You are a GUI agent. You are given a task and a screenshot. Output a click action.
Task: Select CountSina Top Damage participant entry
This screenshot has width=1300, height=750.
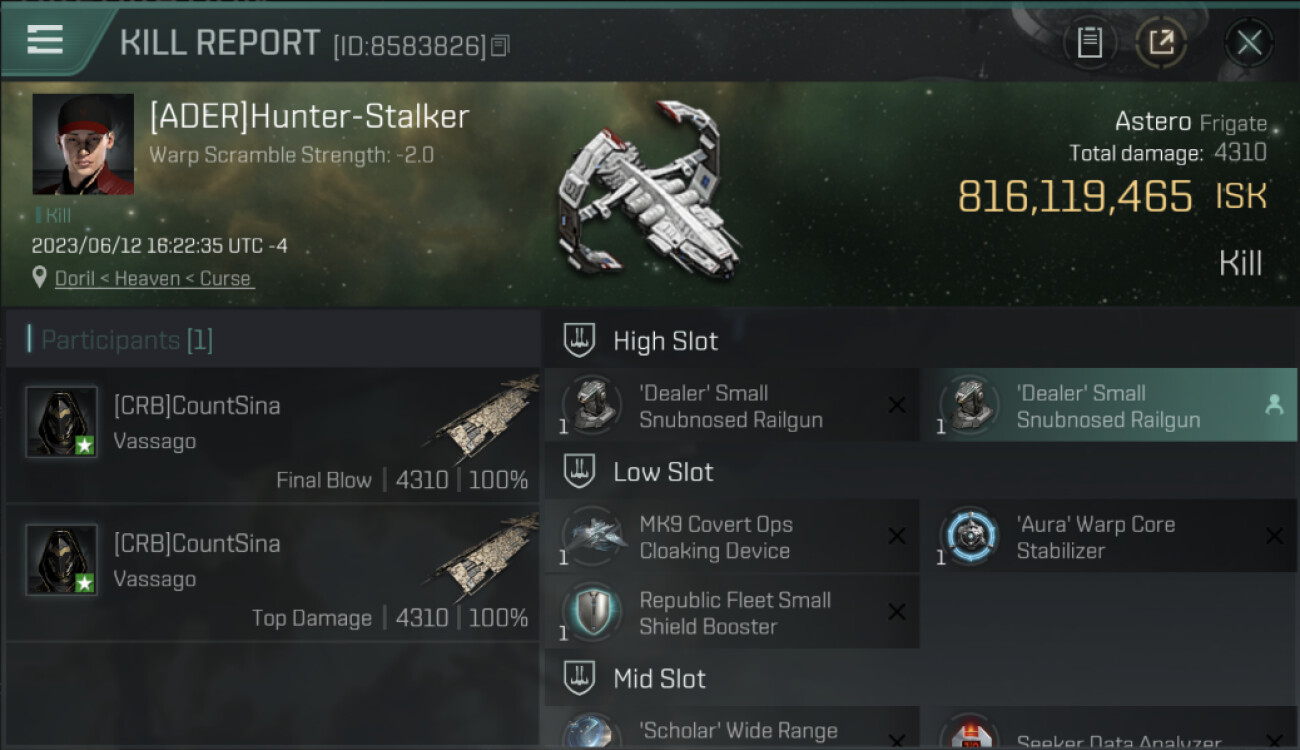coord(272,574)
